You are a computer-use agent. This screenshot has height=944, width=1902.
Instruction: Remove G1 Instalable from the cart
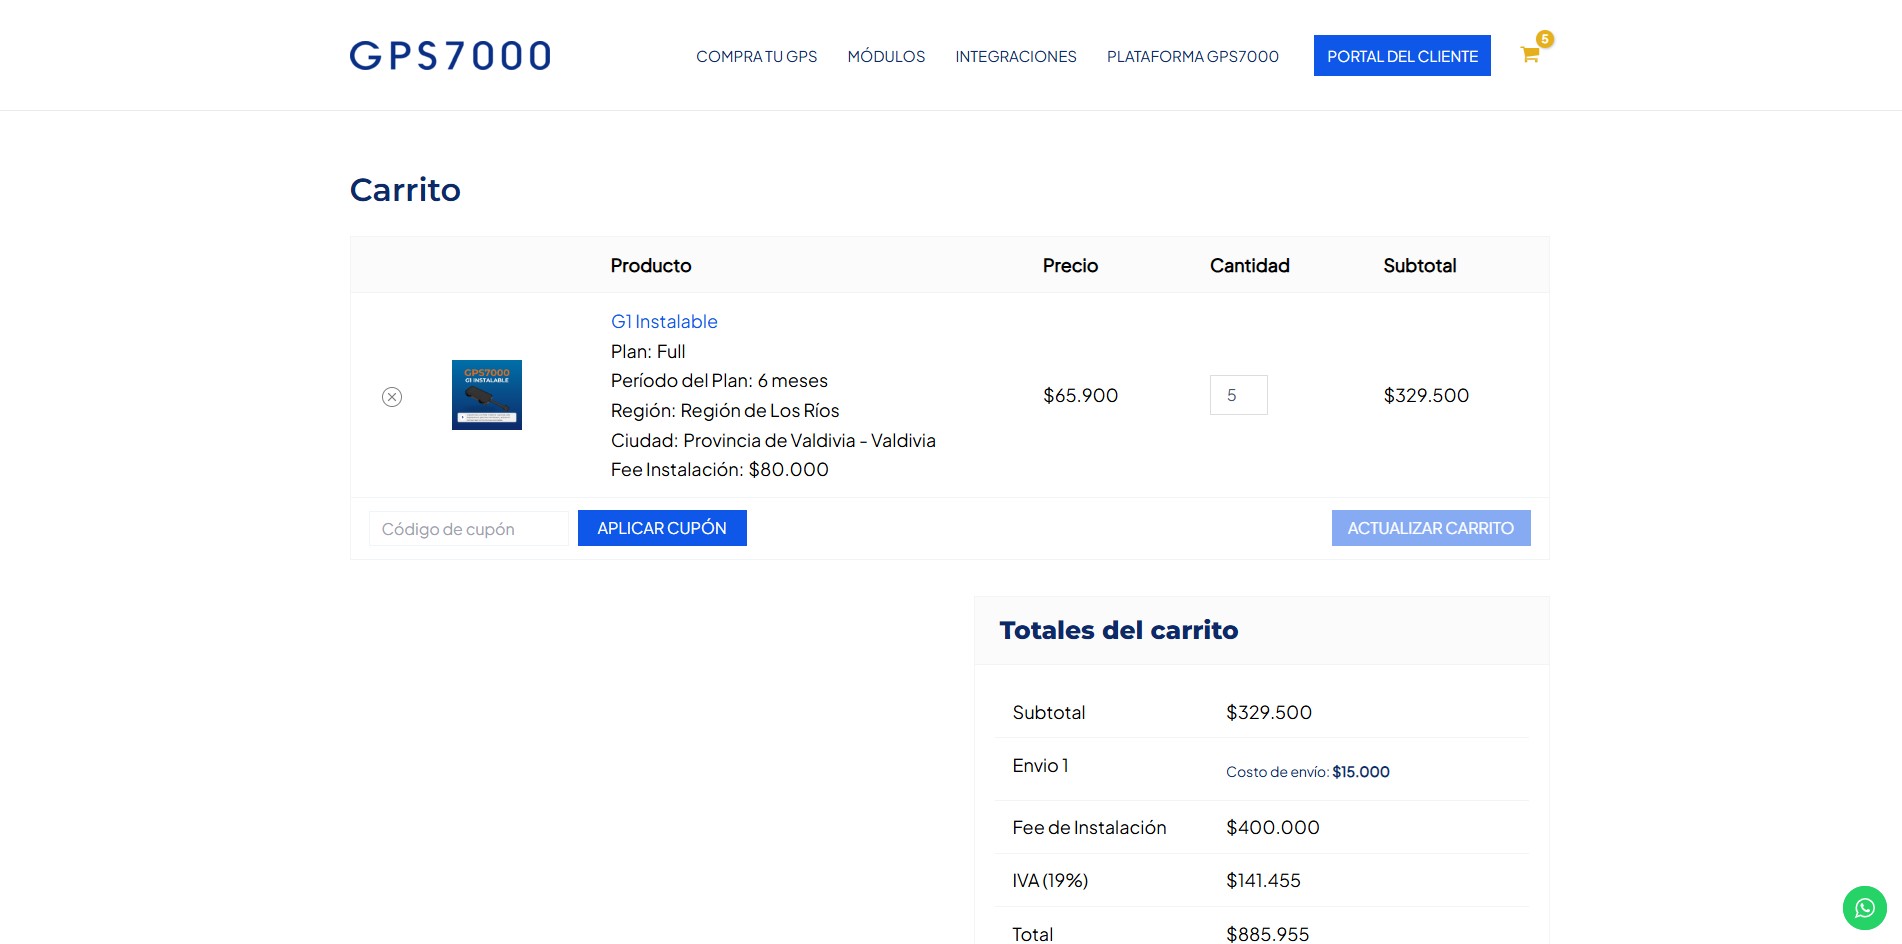click(x=392, y=397)
